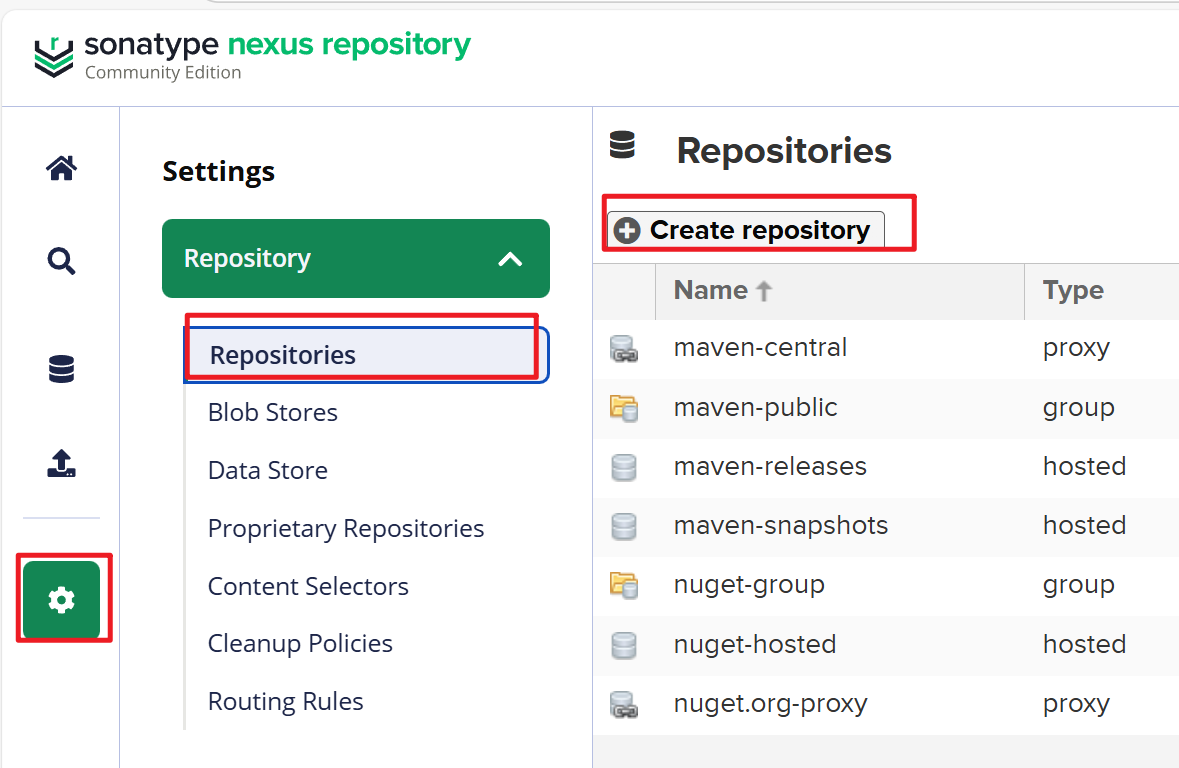Open the maven-releases repository row

click(770, 467)
